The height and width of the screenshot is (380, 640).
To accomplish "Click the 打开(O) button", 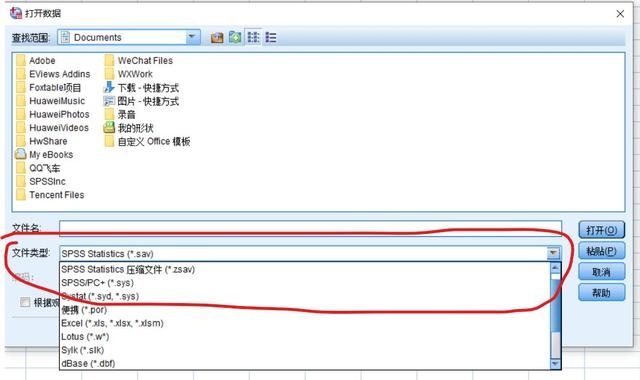I will coord(602,231).
